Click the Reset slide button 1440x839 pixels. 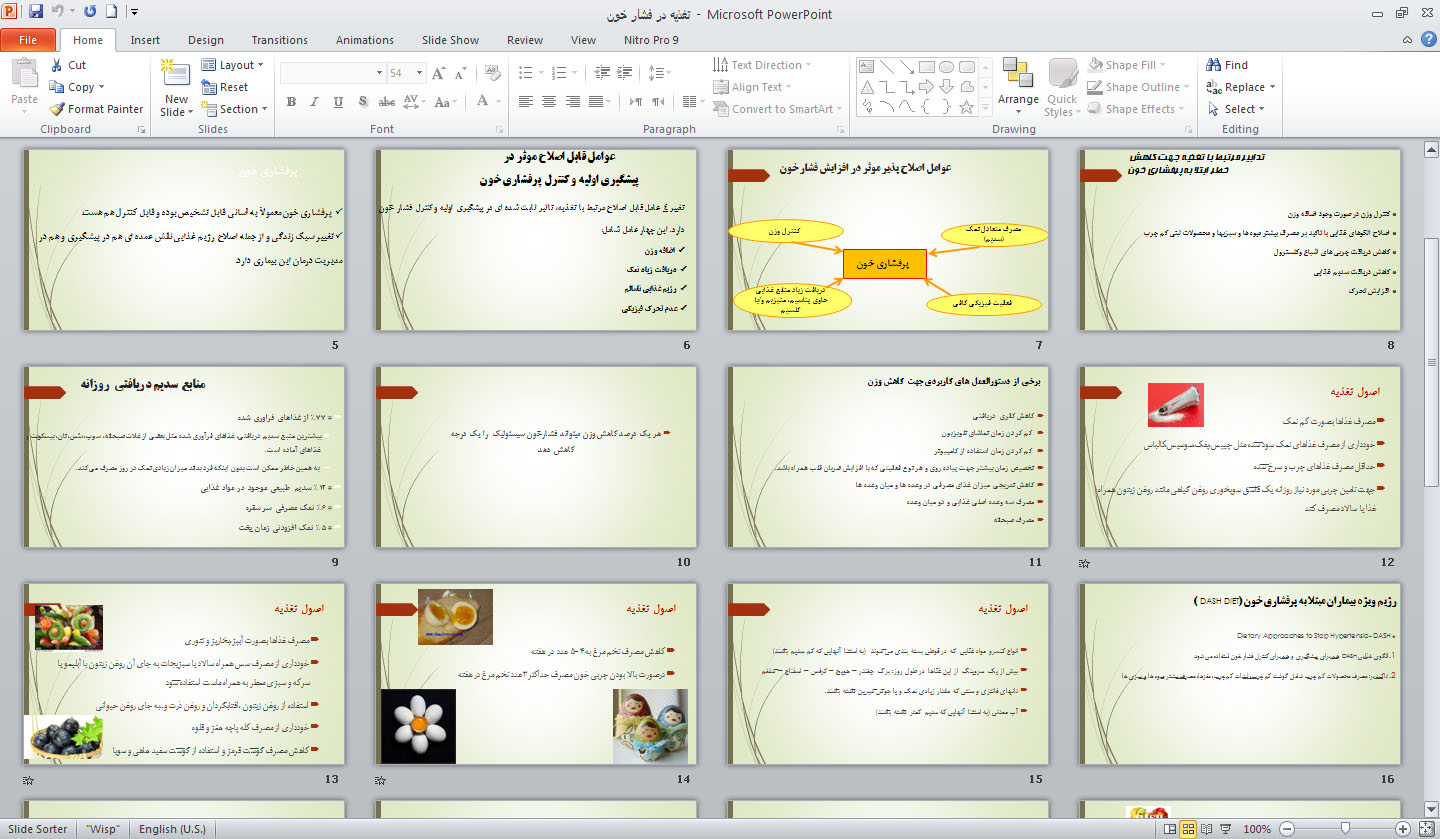click(225, 87)
